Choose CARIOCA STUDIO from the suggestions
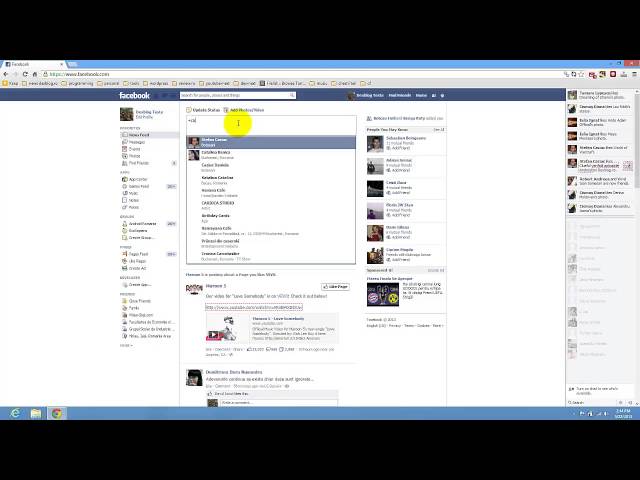This screenshot has height=480, width=640. point(271,205)
